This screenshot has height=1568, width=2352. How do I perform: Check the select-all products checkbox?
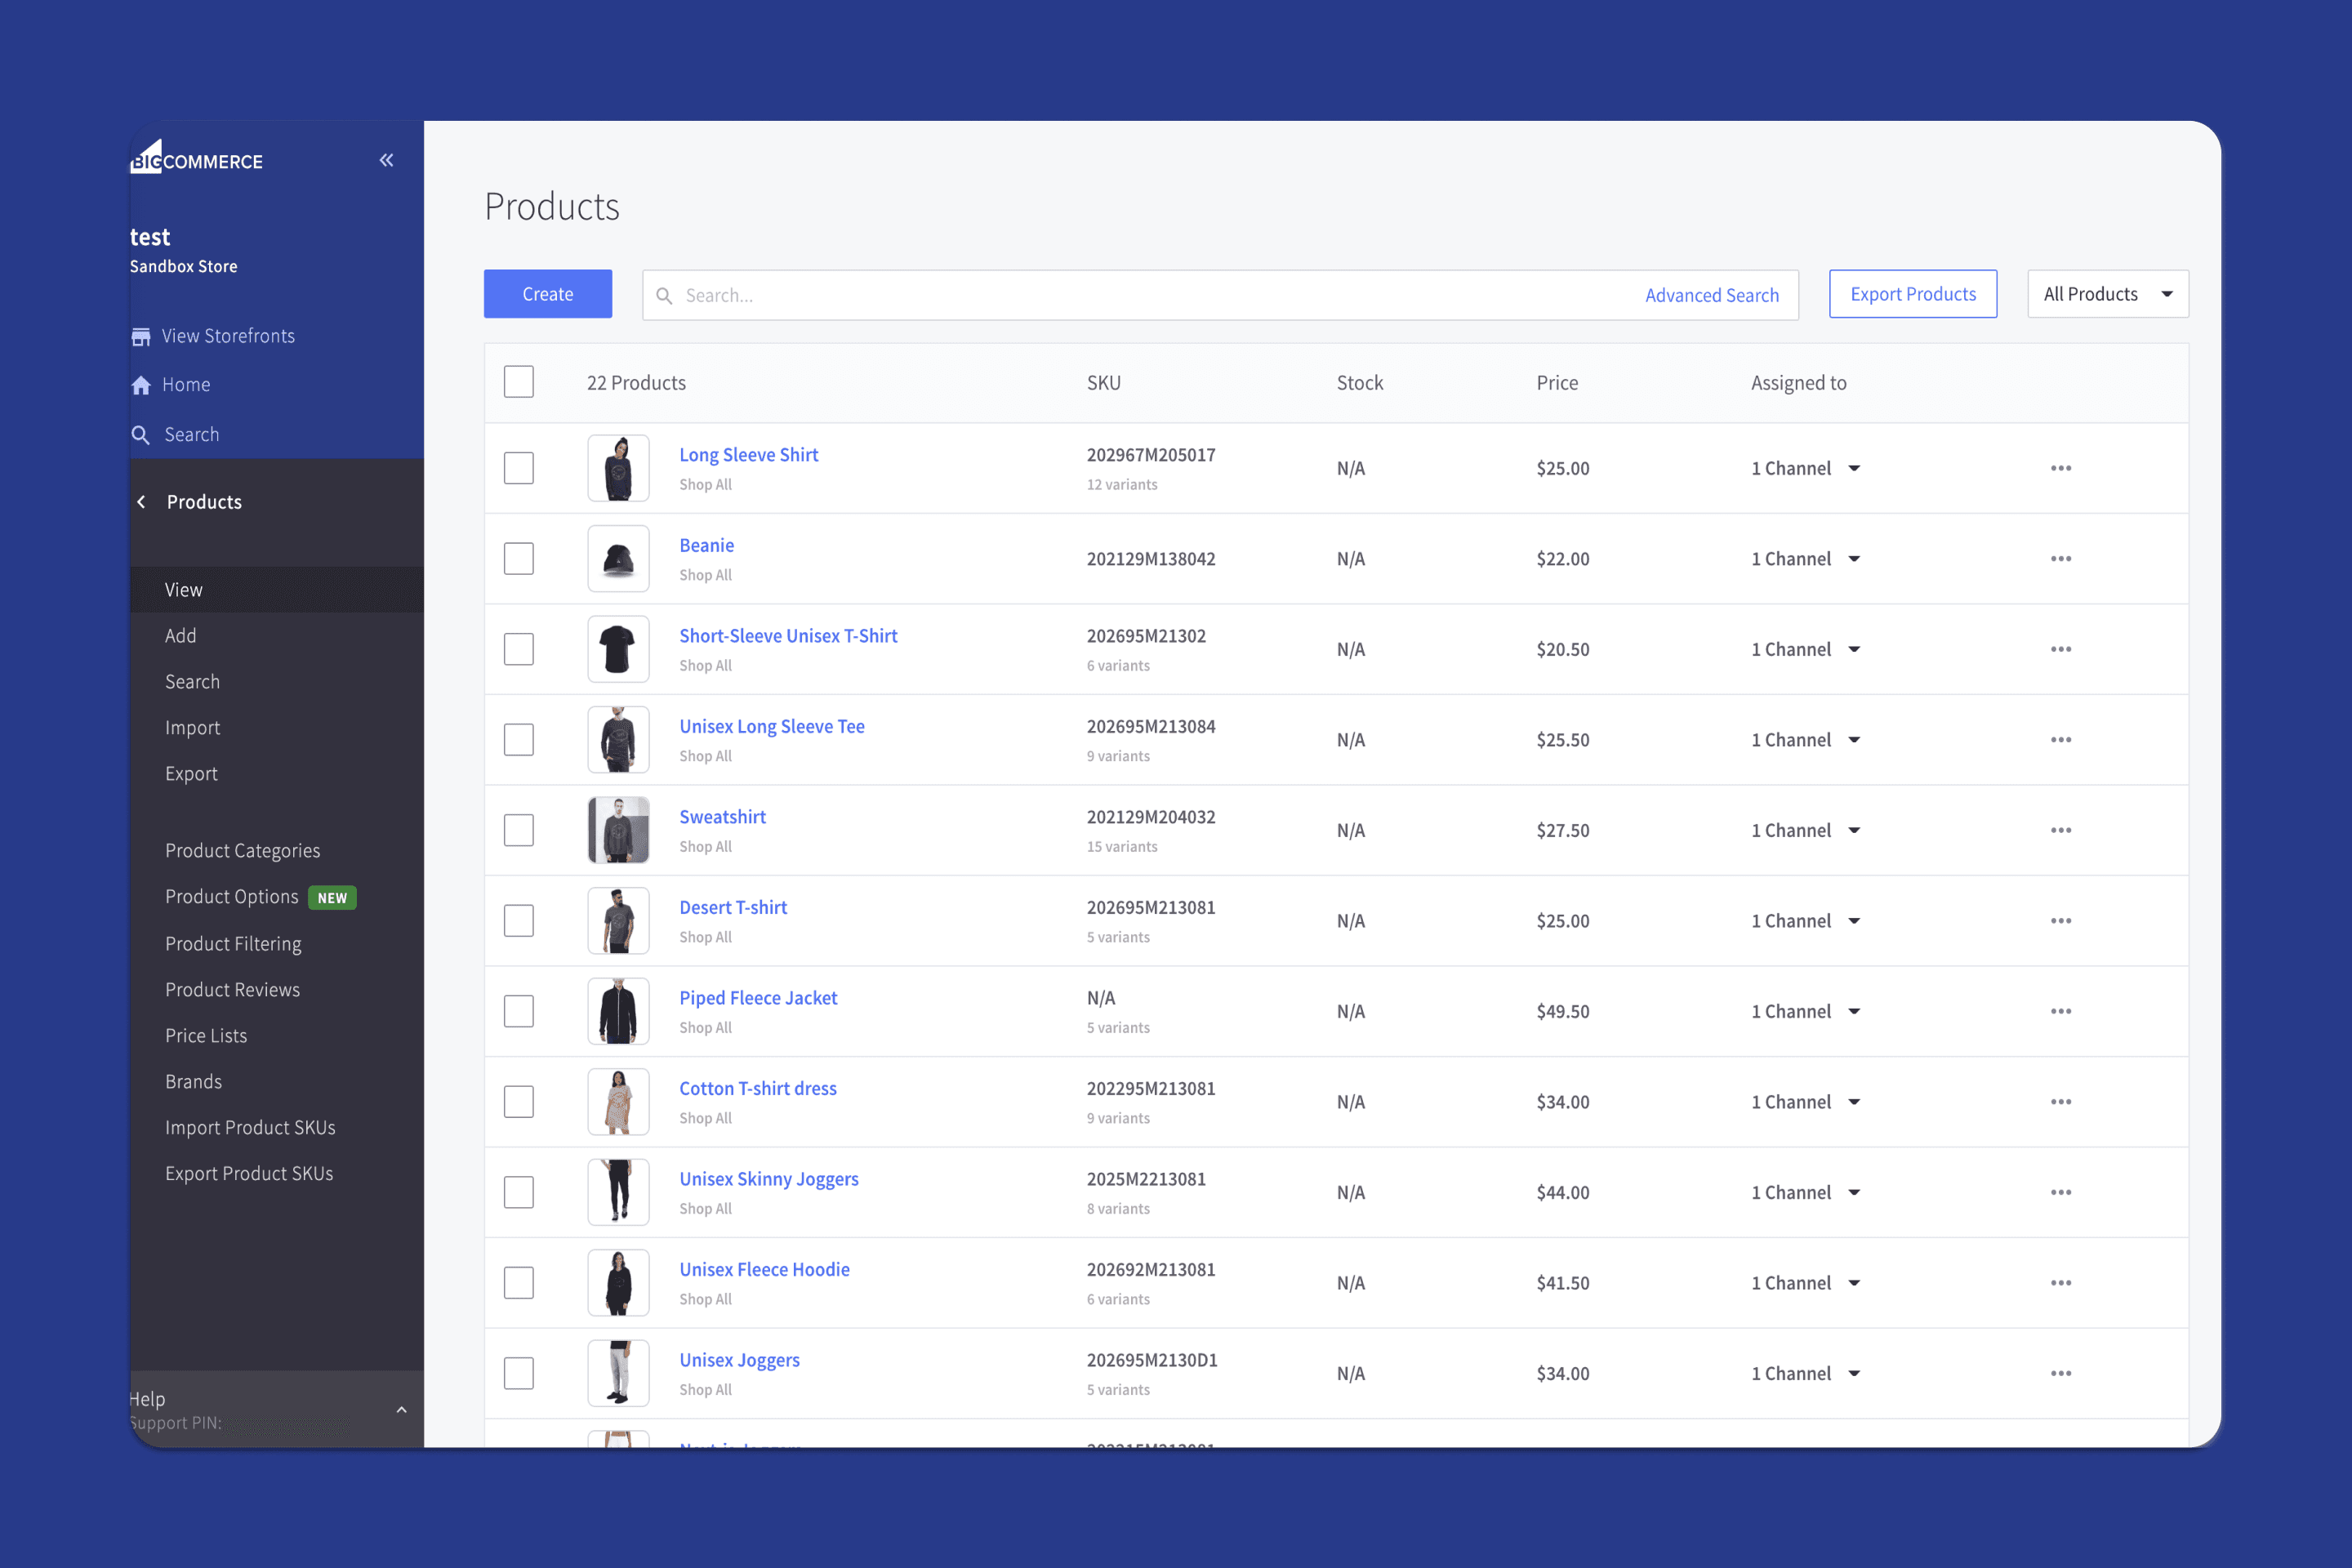(518, 382)
